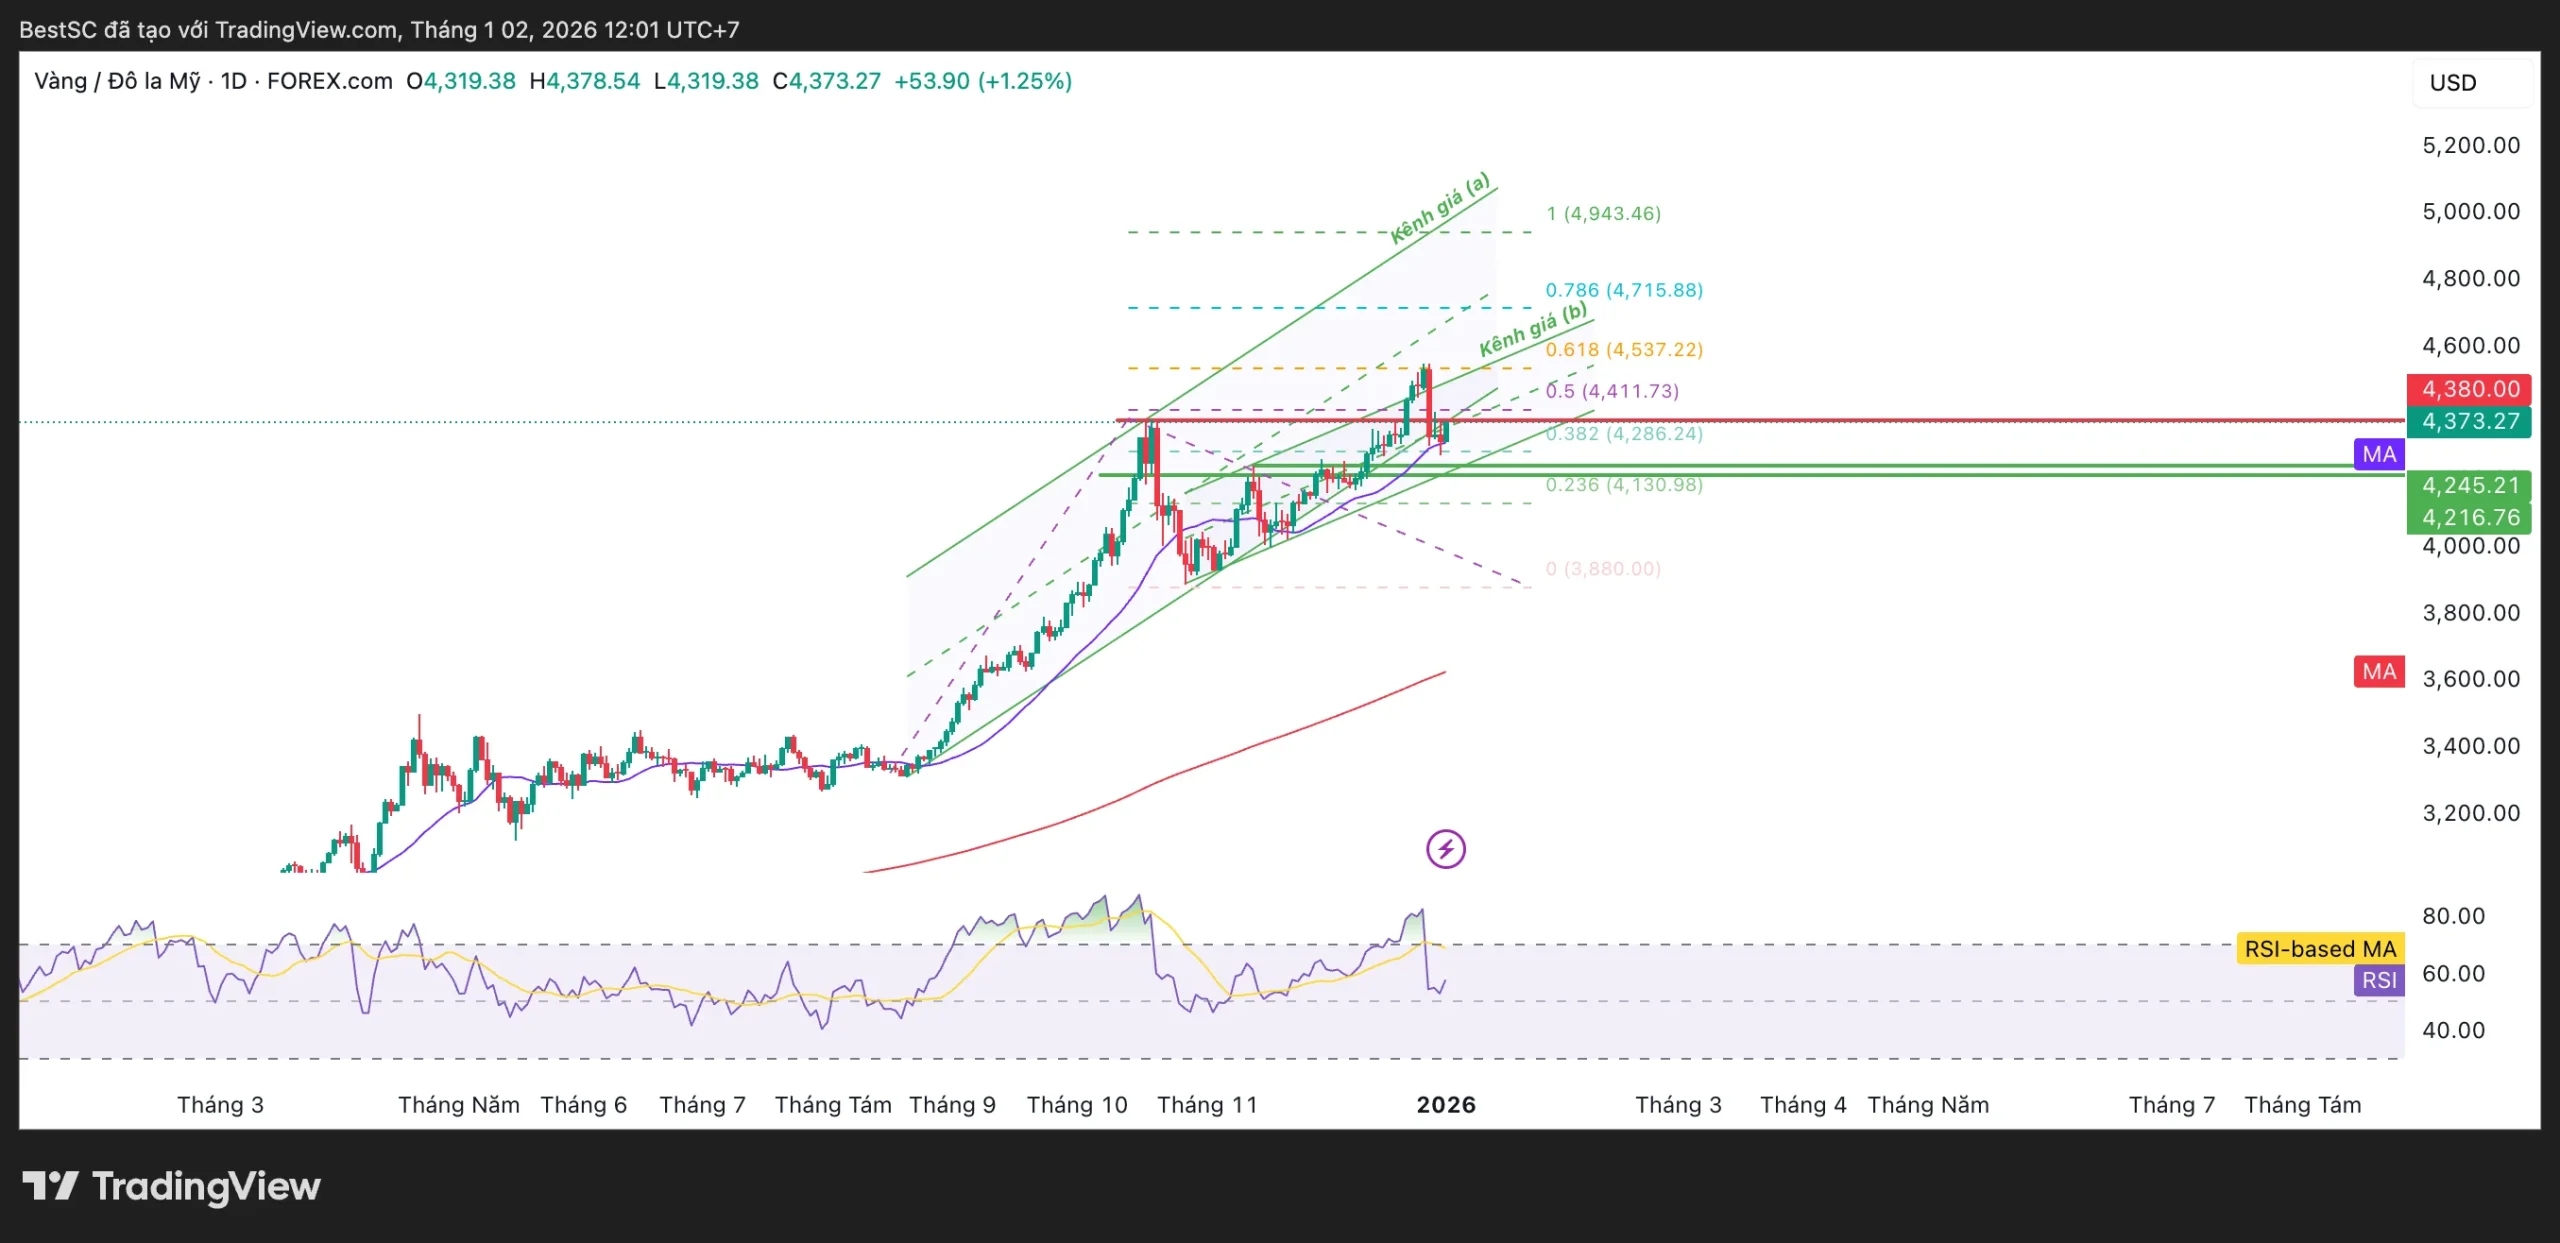This screenshot has height=1243, width=2560.
Task: Click the red MA label tag
Action: 2378,671
